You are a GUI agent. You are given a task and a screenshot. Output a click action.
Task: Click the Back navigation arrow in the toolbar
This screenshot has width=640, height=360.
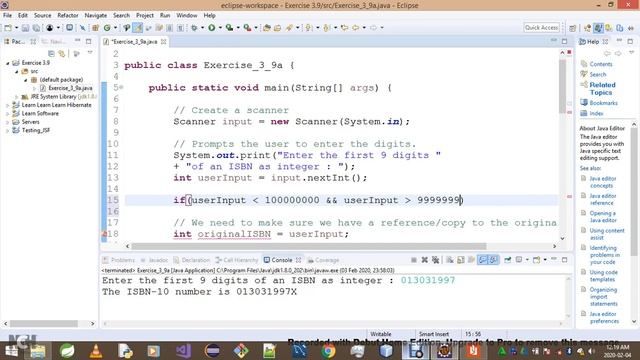tap(356, 27)
